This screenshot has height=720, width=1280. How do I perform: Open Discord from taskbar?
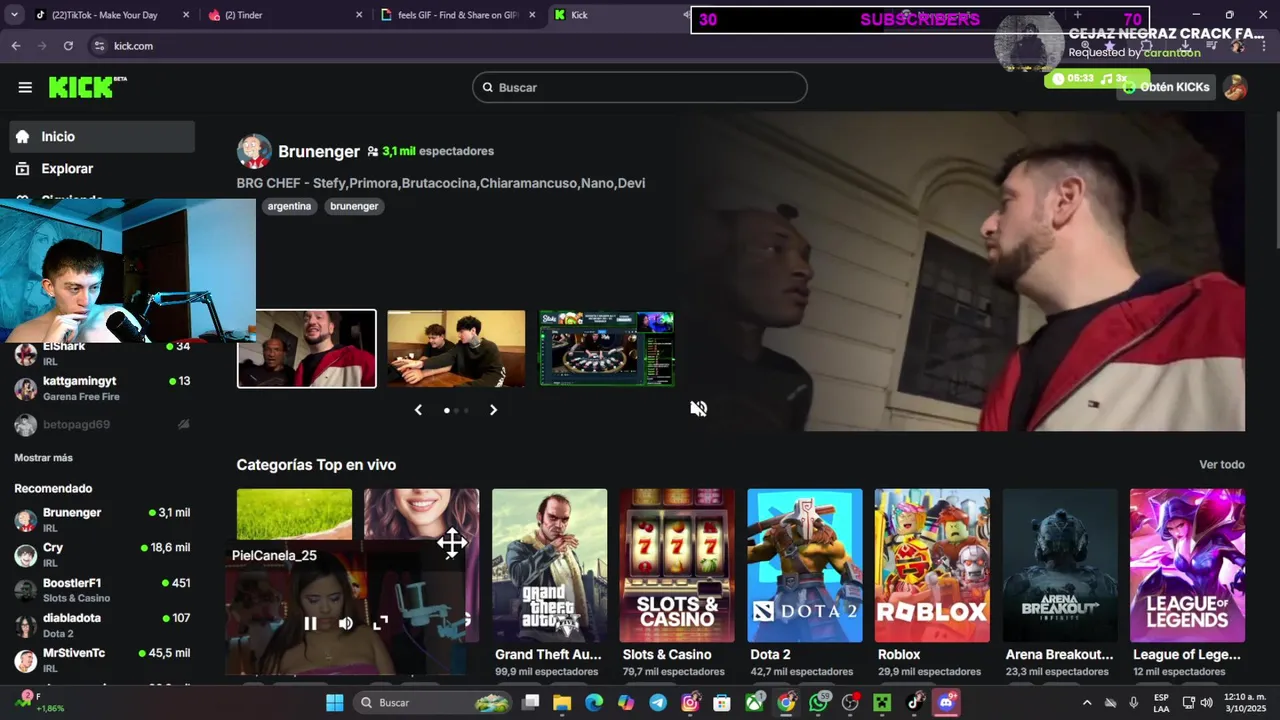pyautogui.click(x=946, y=703)
